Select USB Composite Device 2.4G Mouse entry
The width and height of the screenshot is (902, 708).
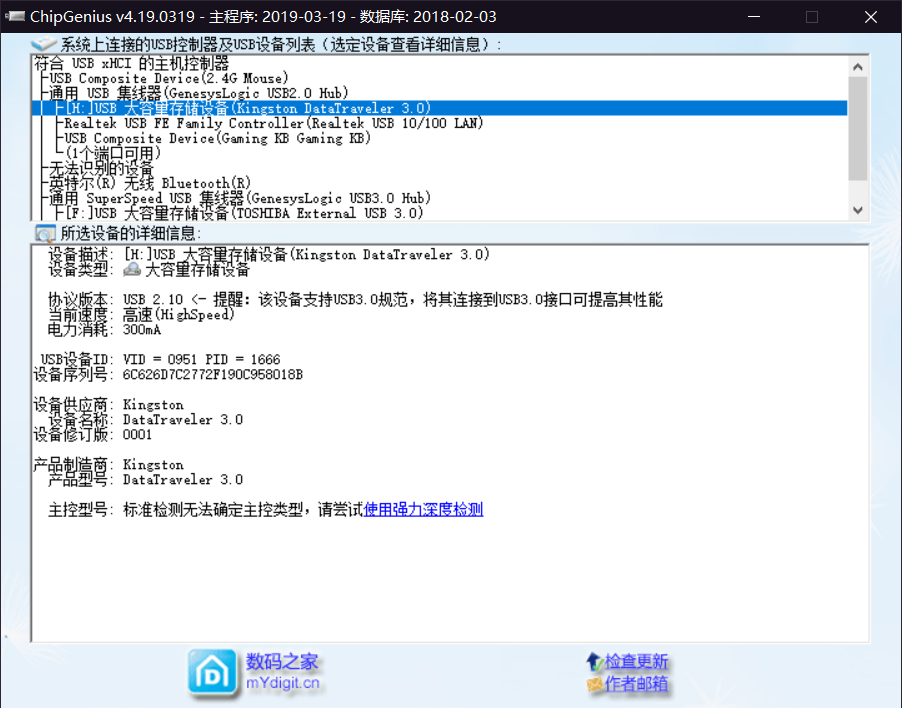(169, 78)
